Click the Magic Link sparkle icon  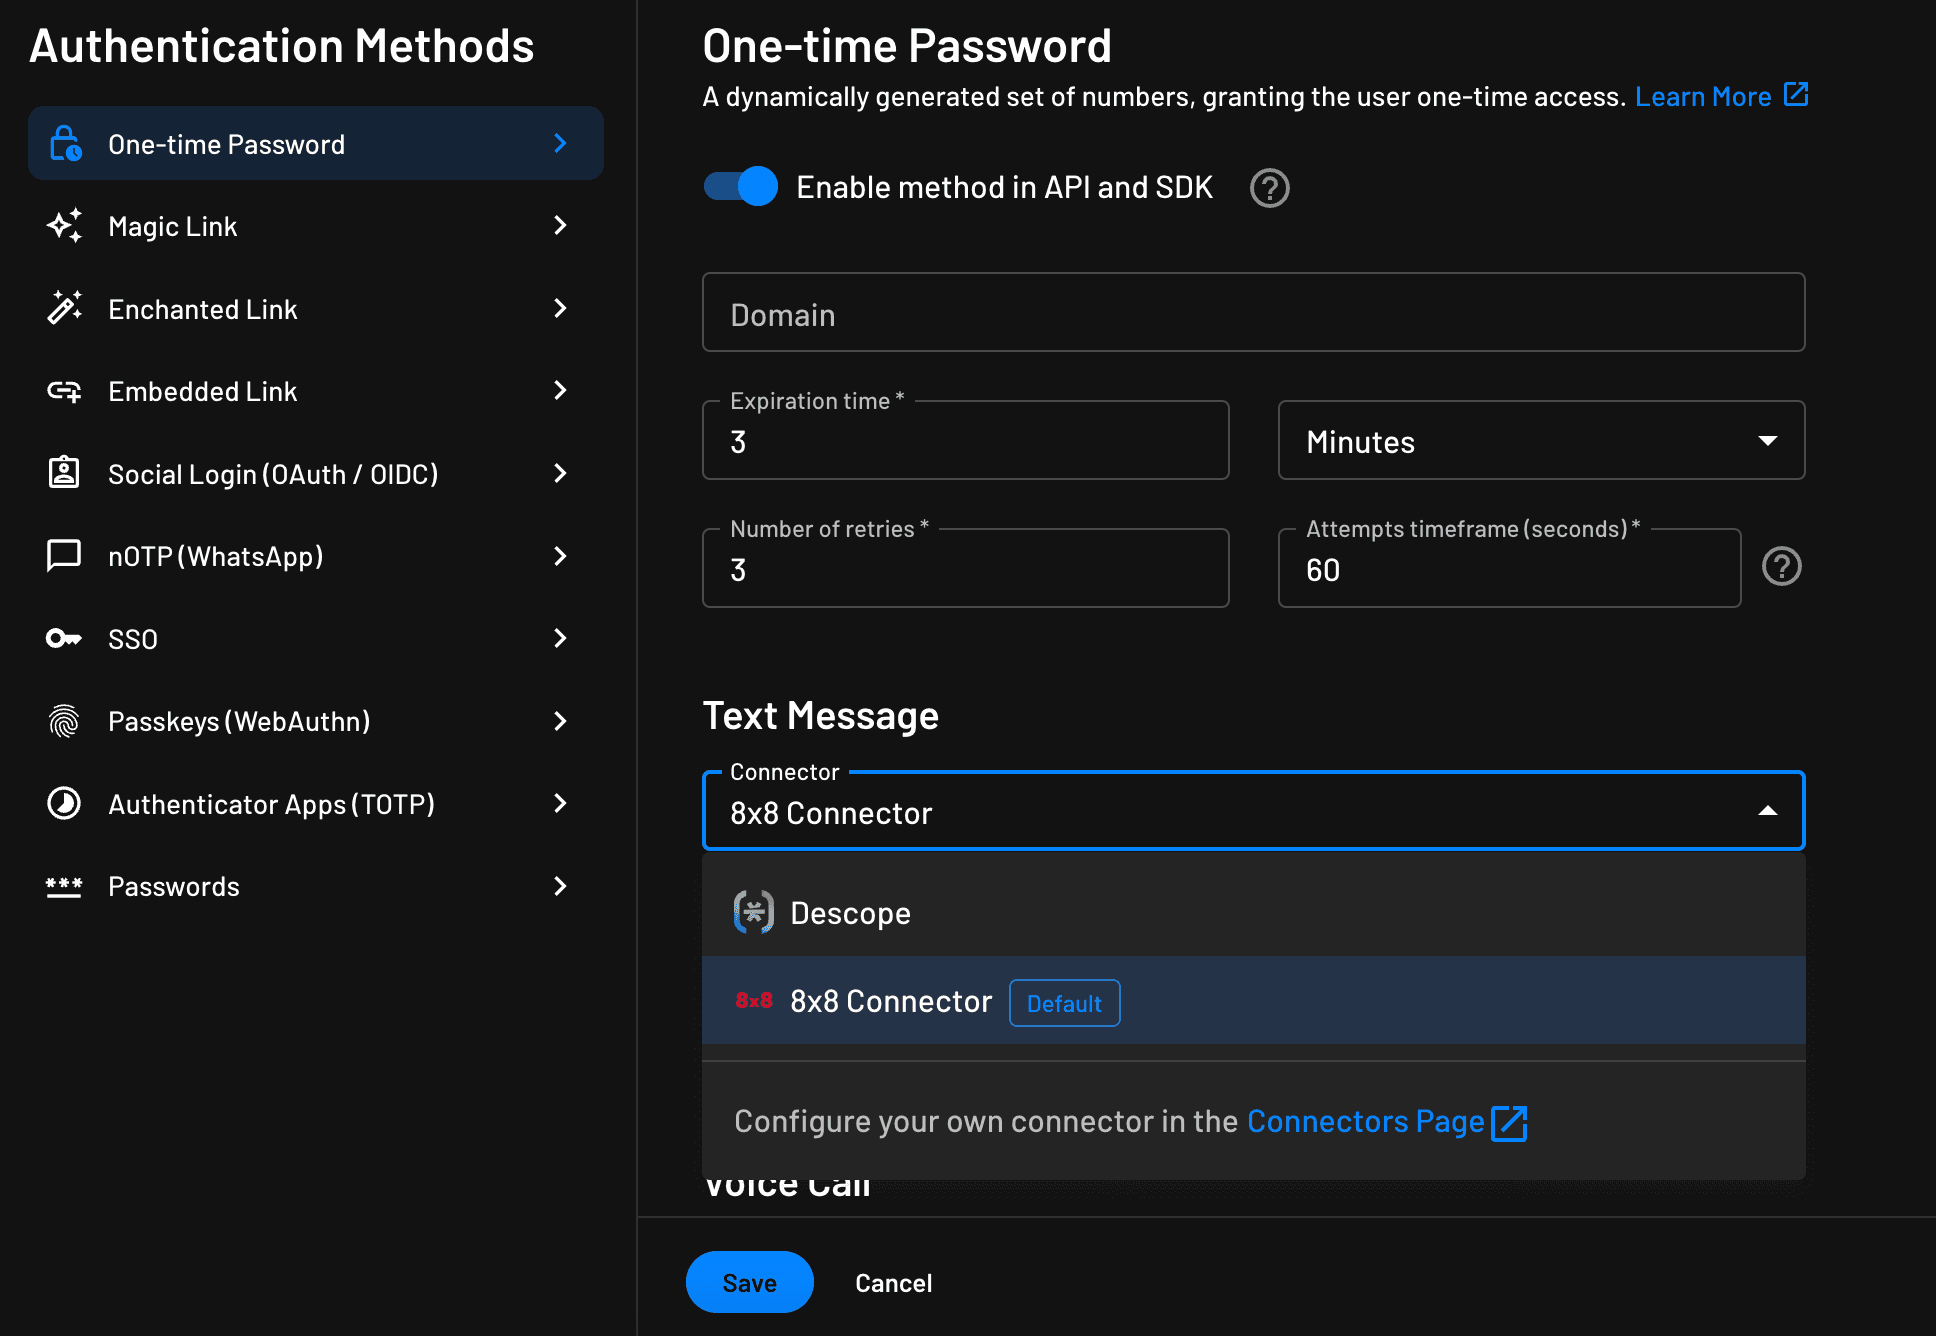point(65,225)
